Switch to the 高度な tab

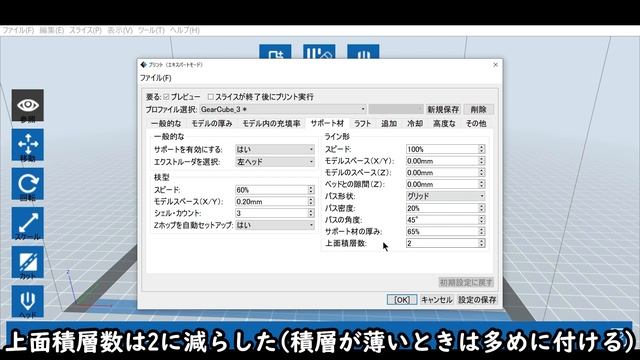[x=444, y=123]
